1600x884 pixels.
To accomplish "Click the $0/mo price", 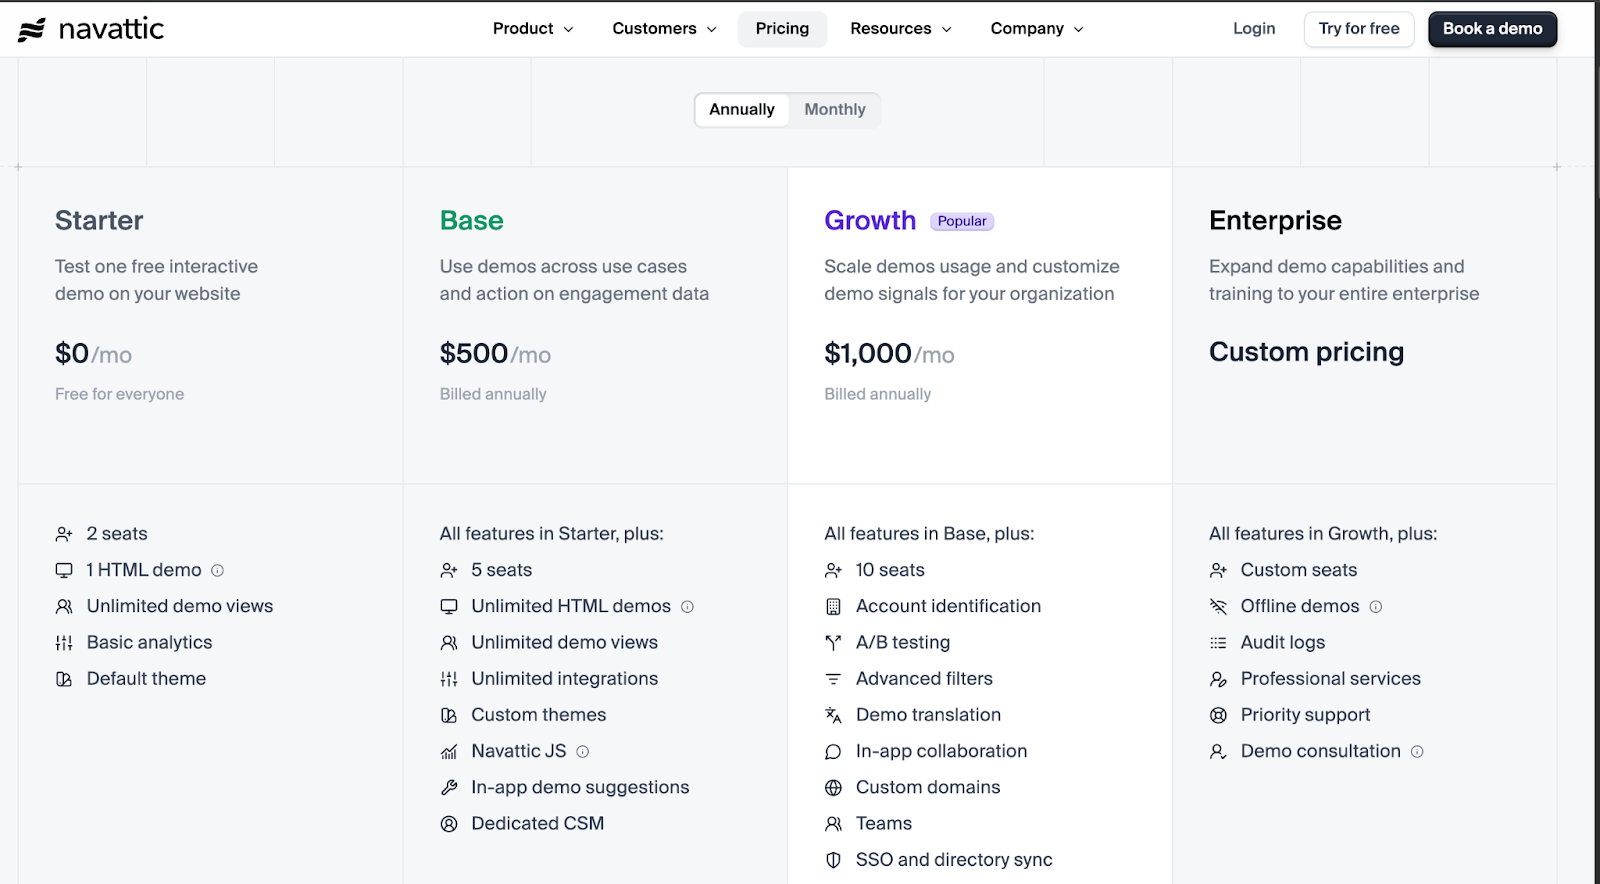I will (x=93, y=354).
